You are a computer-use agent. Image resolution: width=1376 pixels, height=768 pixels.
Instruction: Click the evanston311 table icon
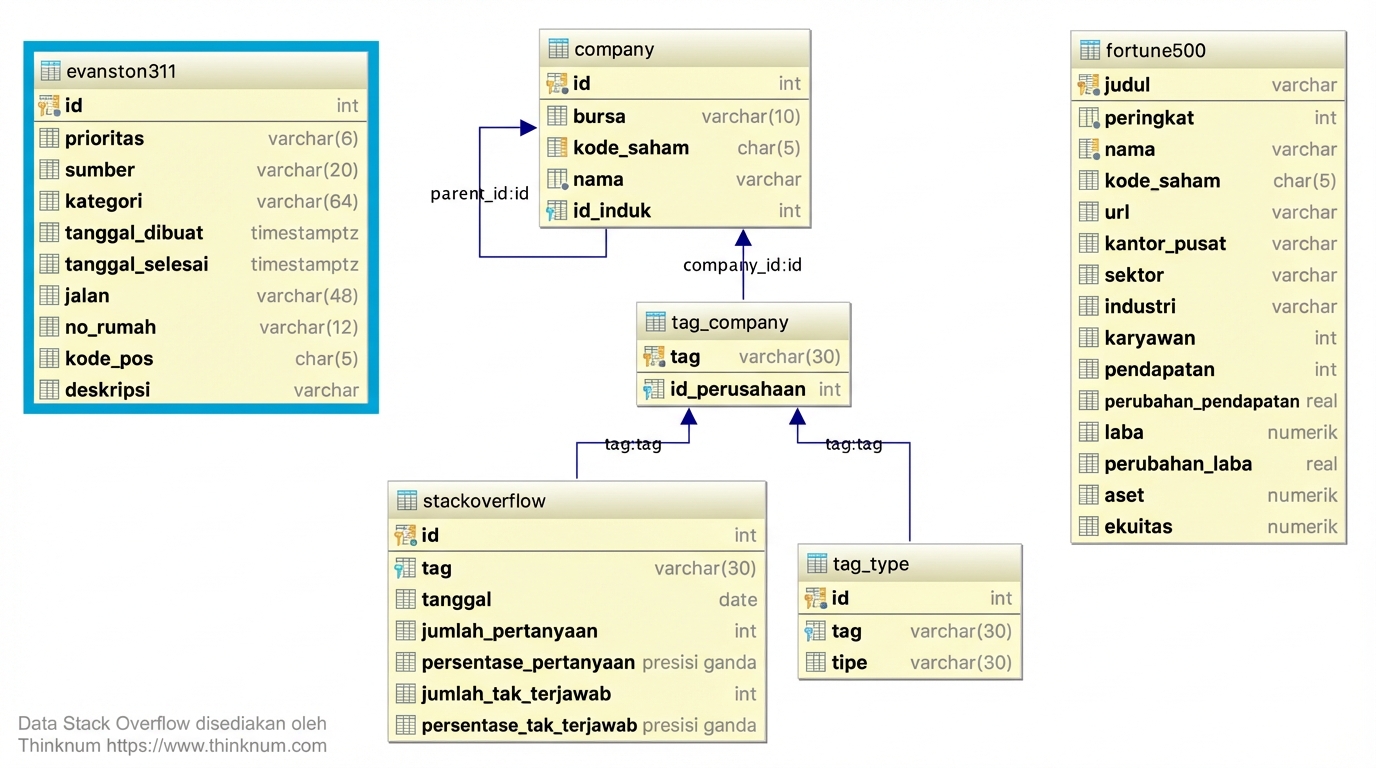(50, 71)
